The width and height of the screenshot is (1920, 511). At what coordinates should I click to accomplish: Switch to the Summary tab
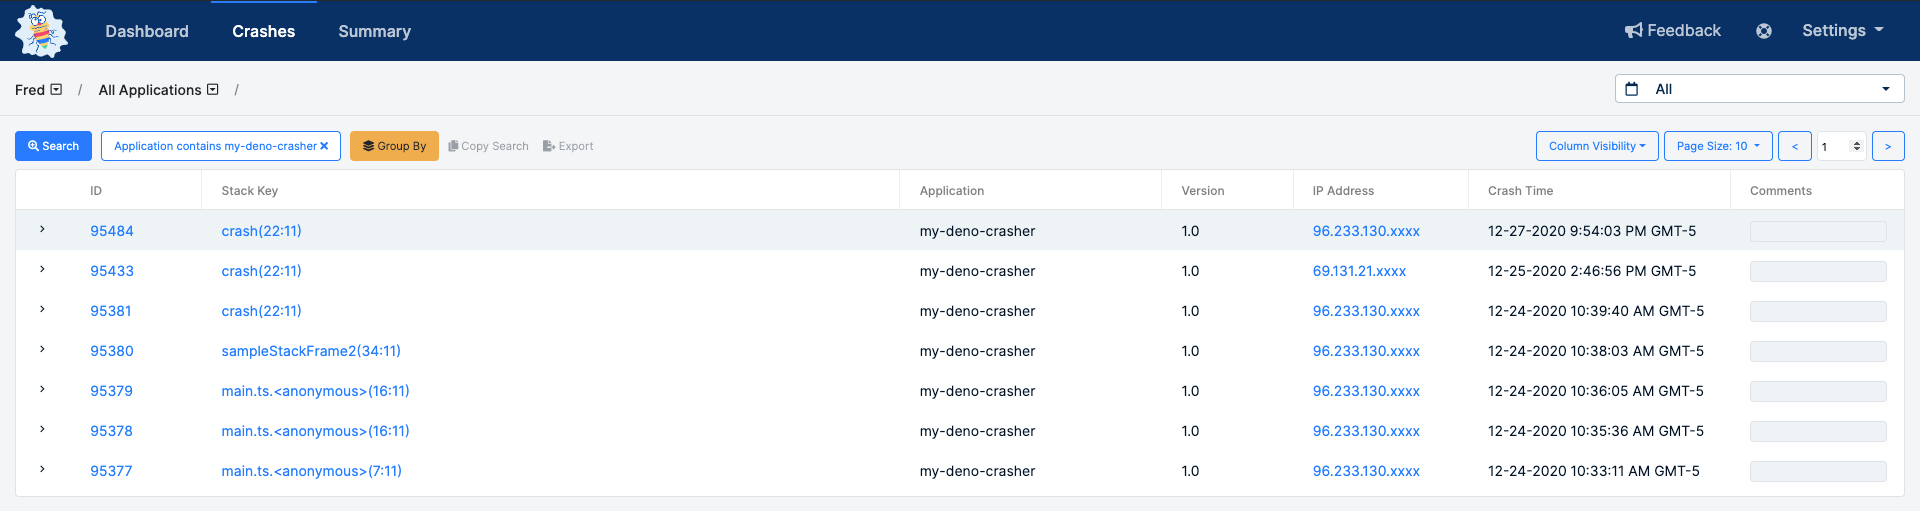pos(374,31)
